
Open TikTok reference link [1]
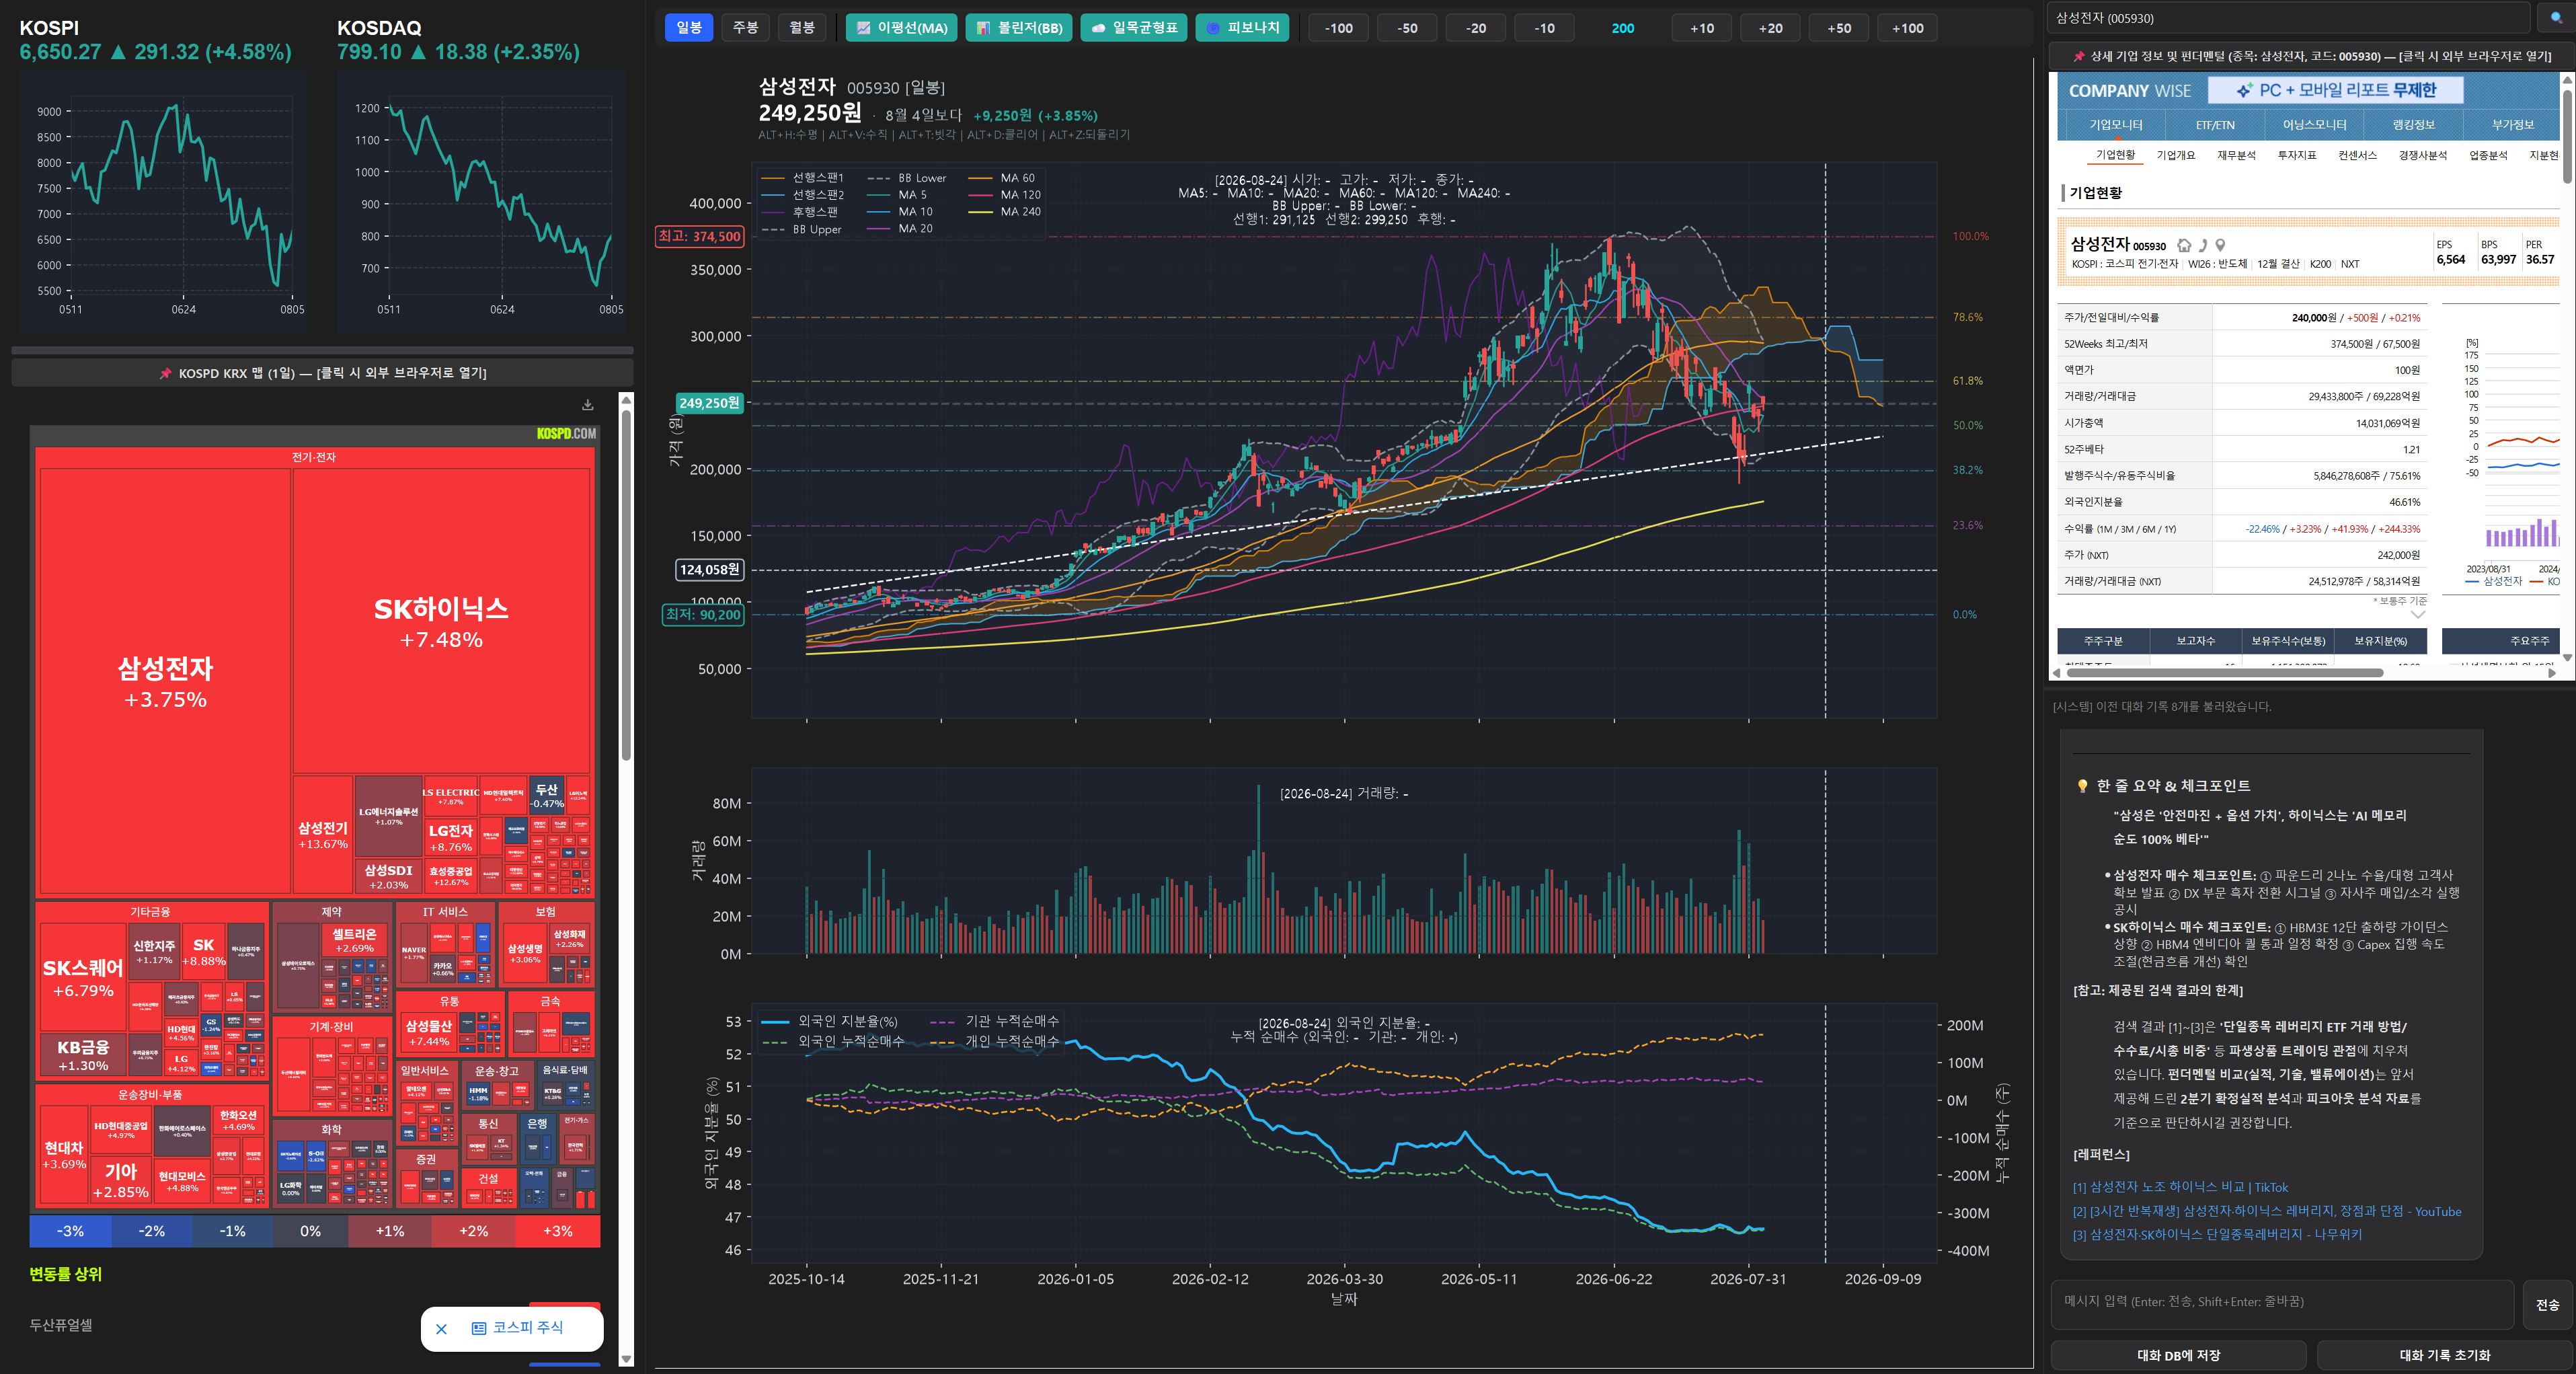(x=2180, y=1188)
